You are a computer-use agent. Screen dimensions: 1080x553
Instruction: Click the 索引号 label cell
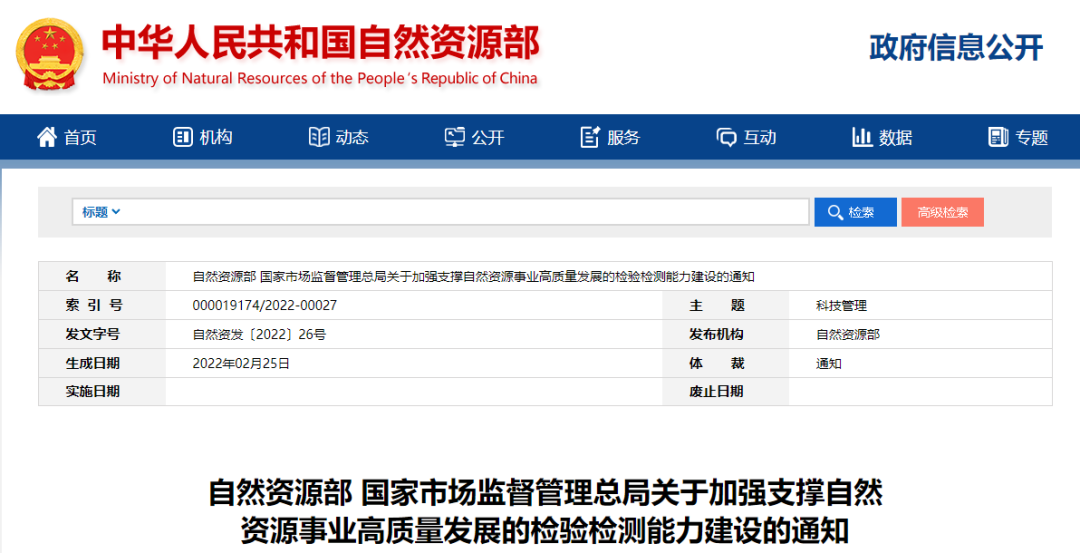[x=102, y=305]
